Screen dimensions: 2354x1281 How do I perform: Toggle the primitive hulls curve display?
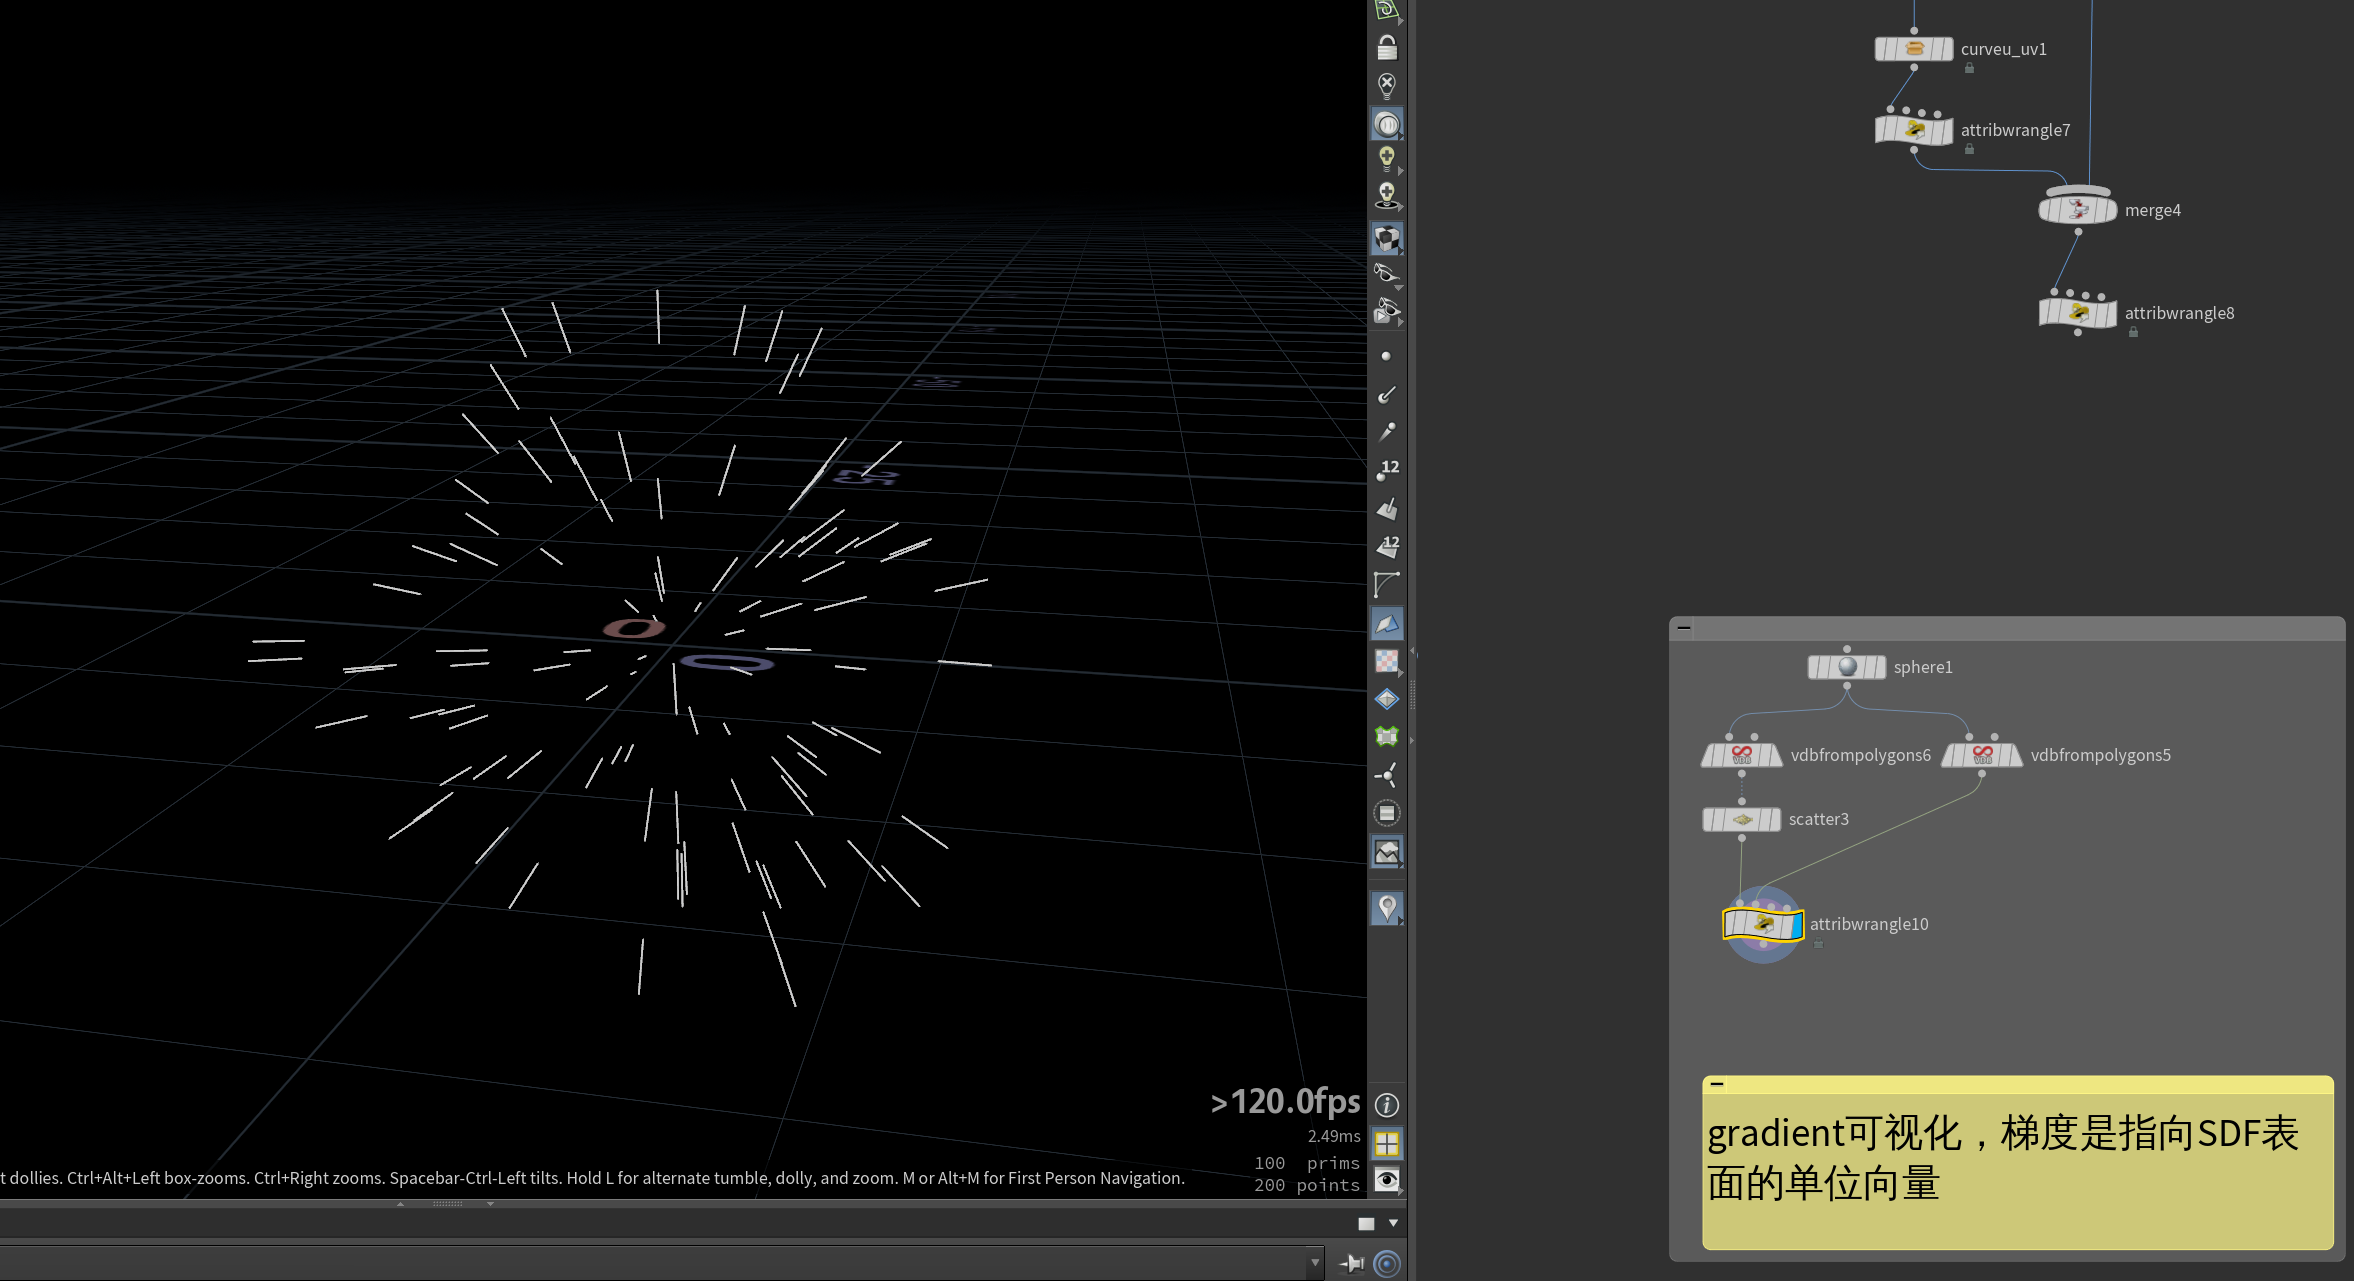pyautogui.click(x=1387, y=584)
